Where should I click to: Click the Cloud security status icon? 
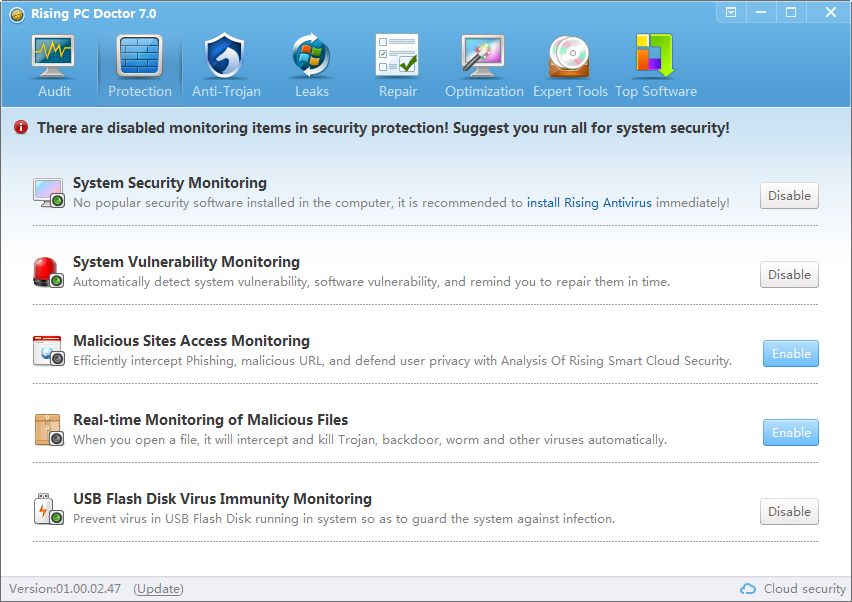[748, 589]
